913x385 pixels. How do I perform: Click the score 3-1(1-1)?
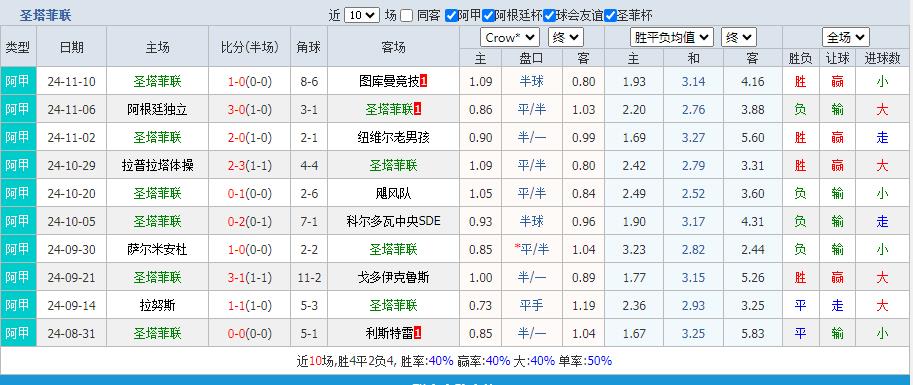(x=250, y=277)
